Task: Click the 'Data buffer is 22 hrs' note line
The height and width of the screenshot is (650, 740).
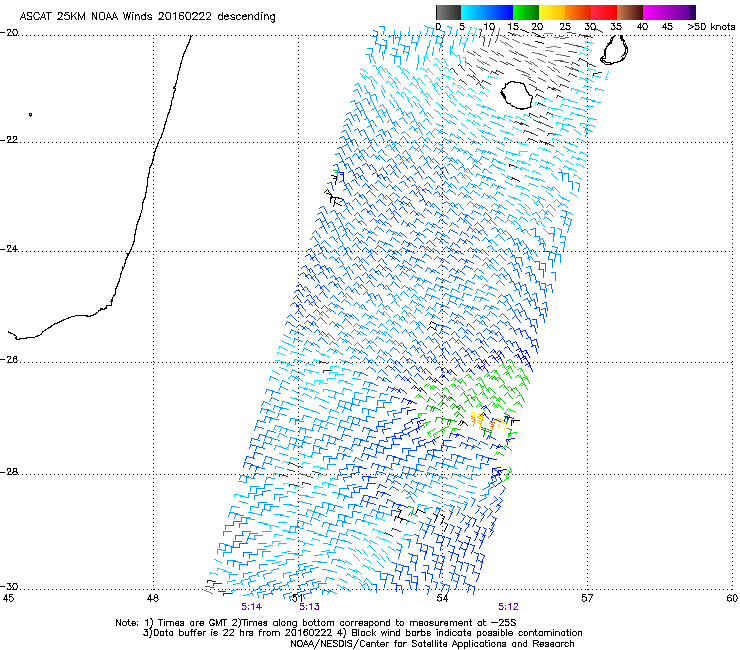Action: pos(362,633)
